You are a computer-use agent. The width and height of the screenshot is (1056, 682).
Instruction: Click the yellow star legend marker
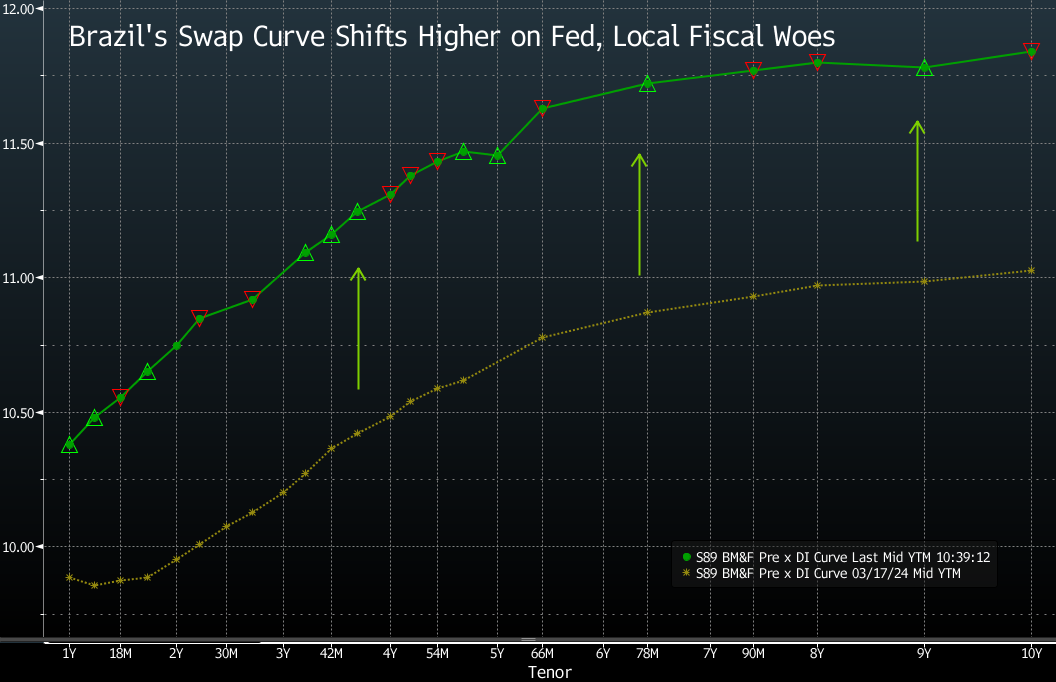point(687,573)
